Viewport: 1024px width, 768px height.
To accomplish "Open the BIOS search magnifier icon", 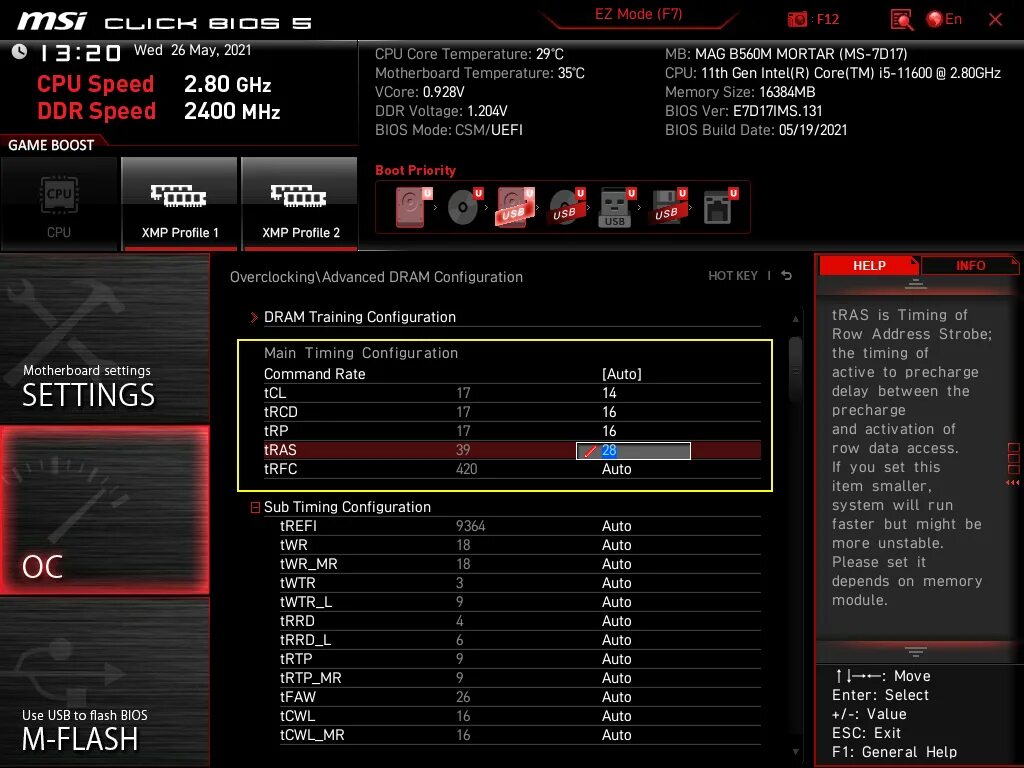I will coord(902,20).
